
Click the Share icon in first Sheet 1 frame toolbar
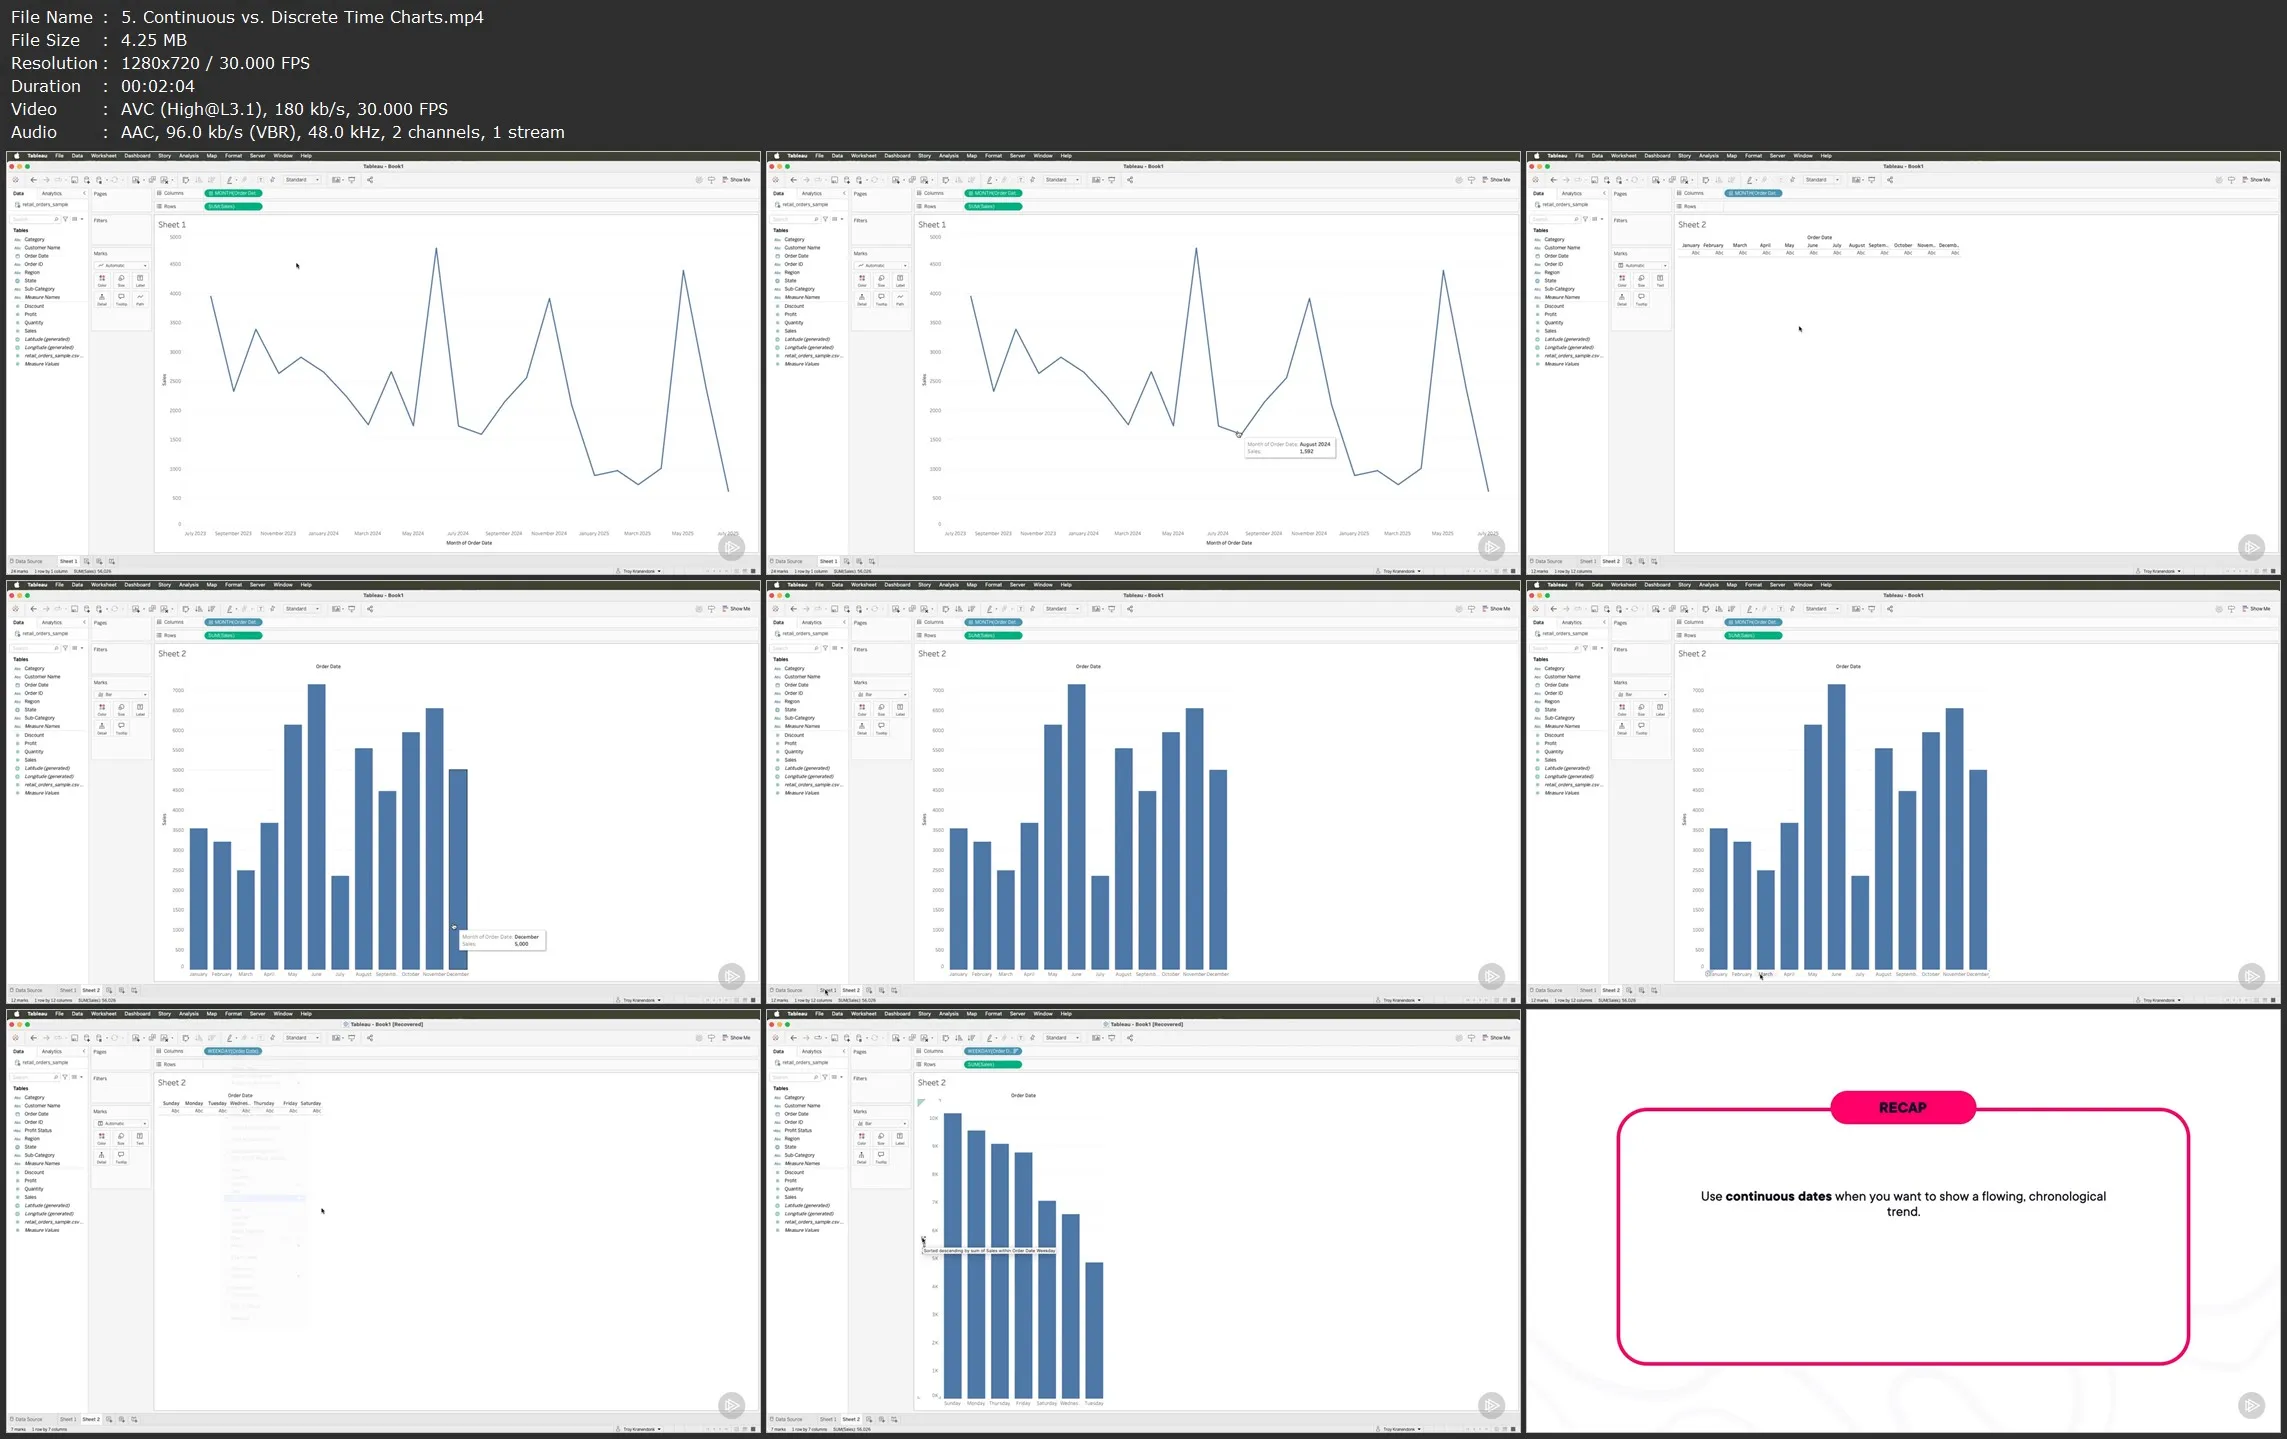pos(370,180)
